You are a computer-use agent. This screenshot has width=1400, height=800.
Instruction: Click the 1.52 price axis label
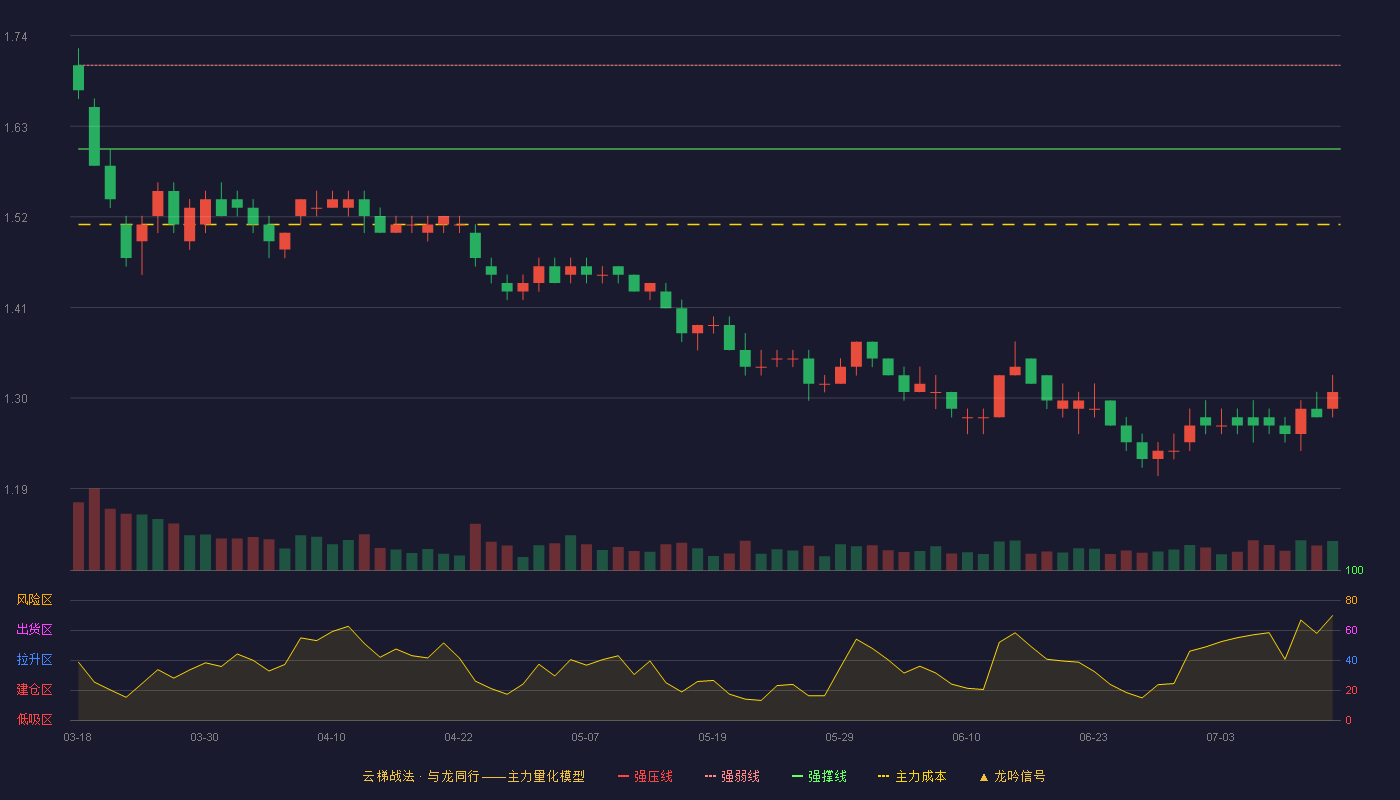(x=16, y=218)
